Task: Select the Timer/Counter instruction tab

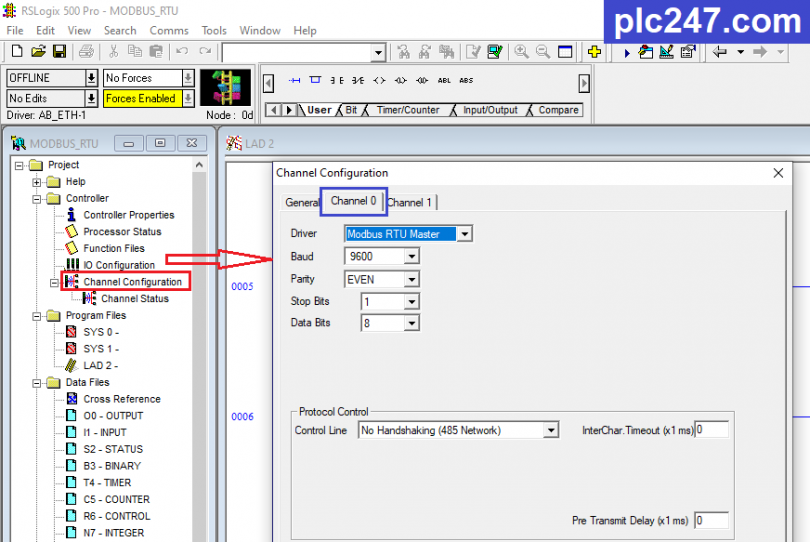Action: click(x=407, y=110)
